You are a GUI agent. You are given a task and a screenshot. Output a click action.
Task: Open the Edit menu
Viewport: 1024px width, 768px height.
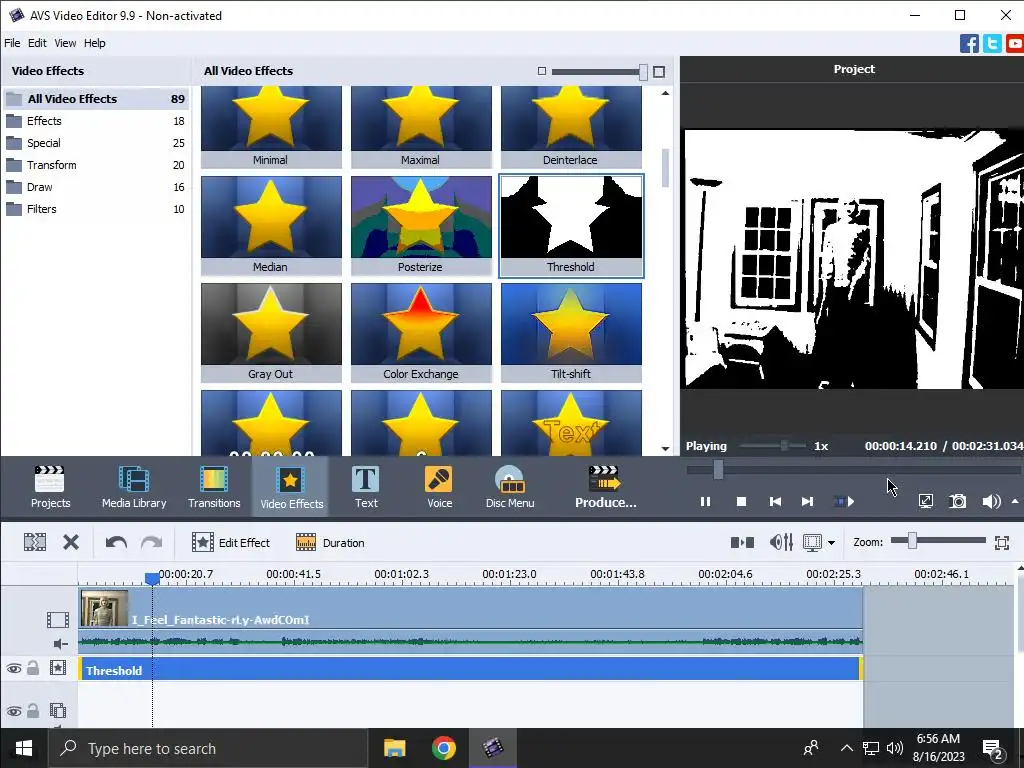[37, 43]
